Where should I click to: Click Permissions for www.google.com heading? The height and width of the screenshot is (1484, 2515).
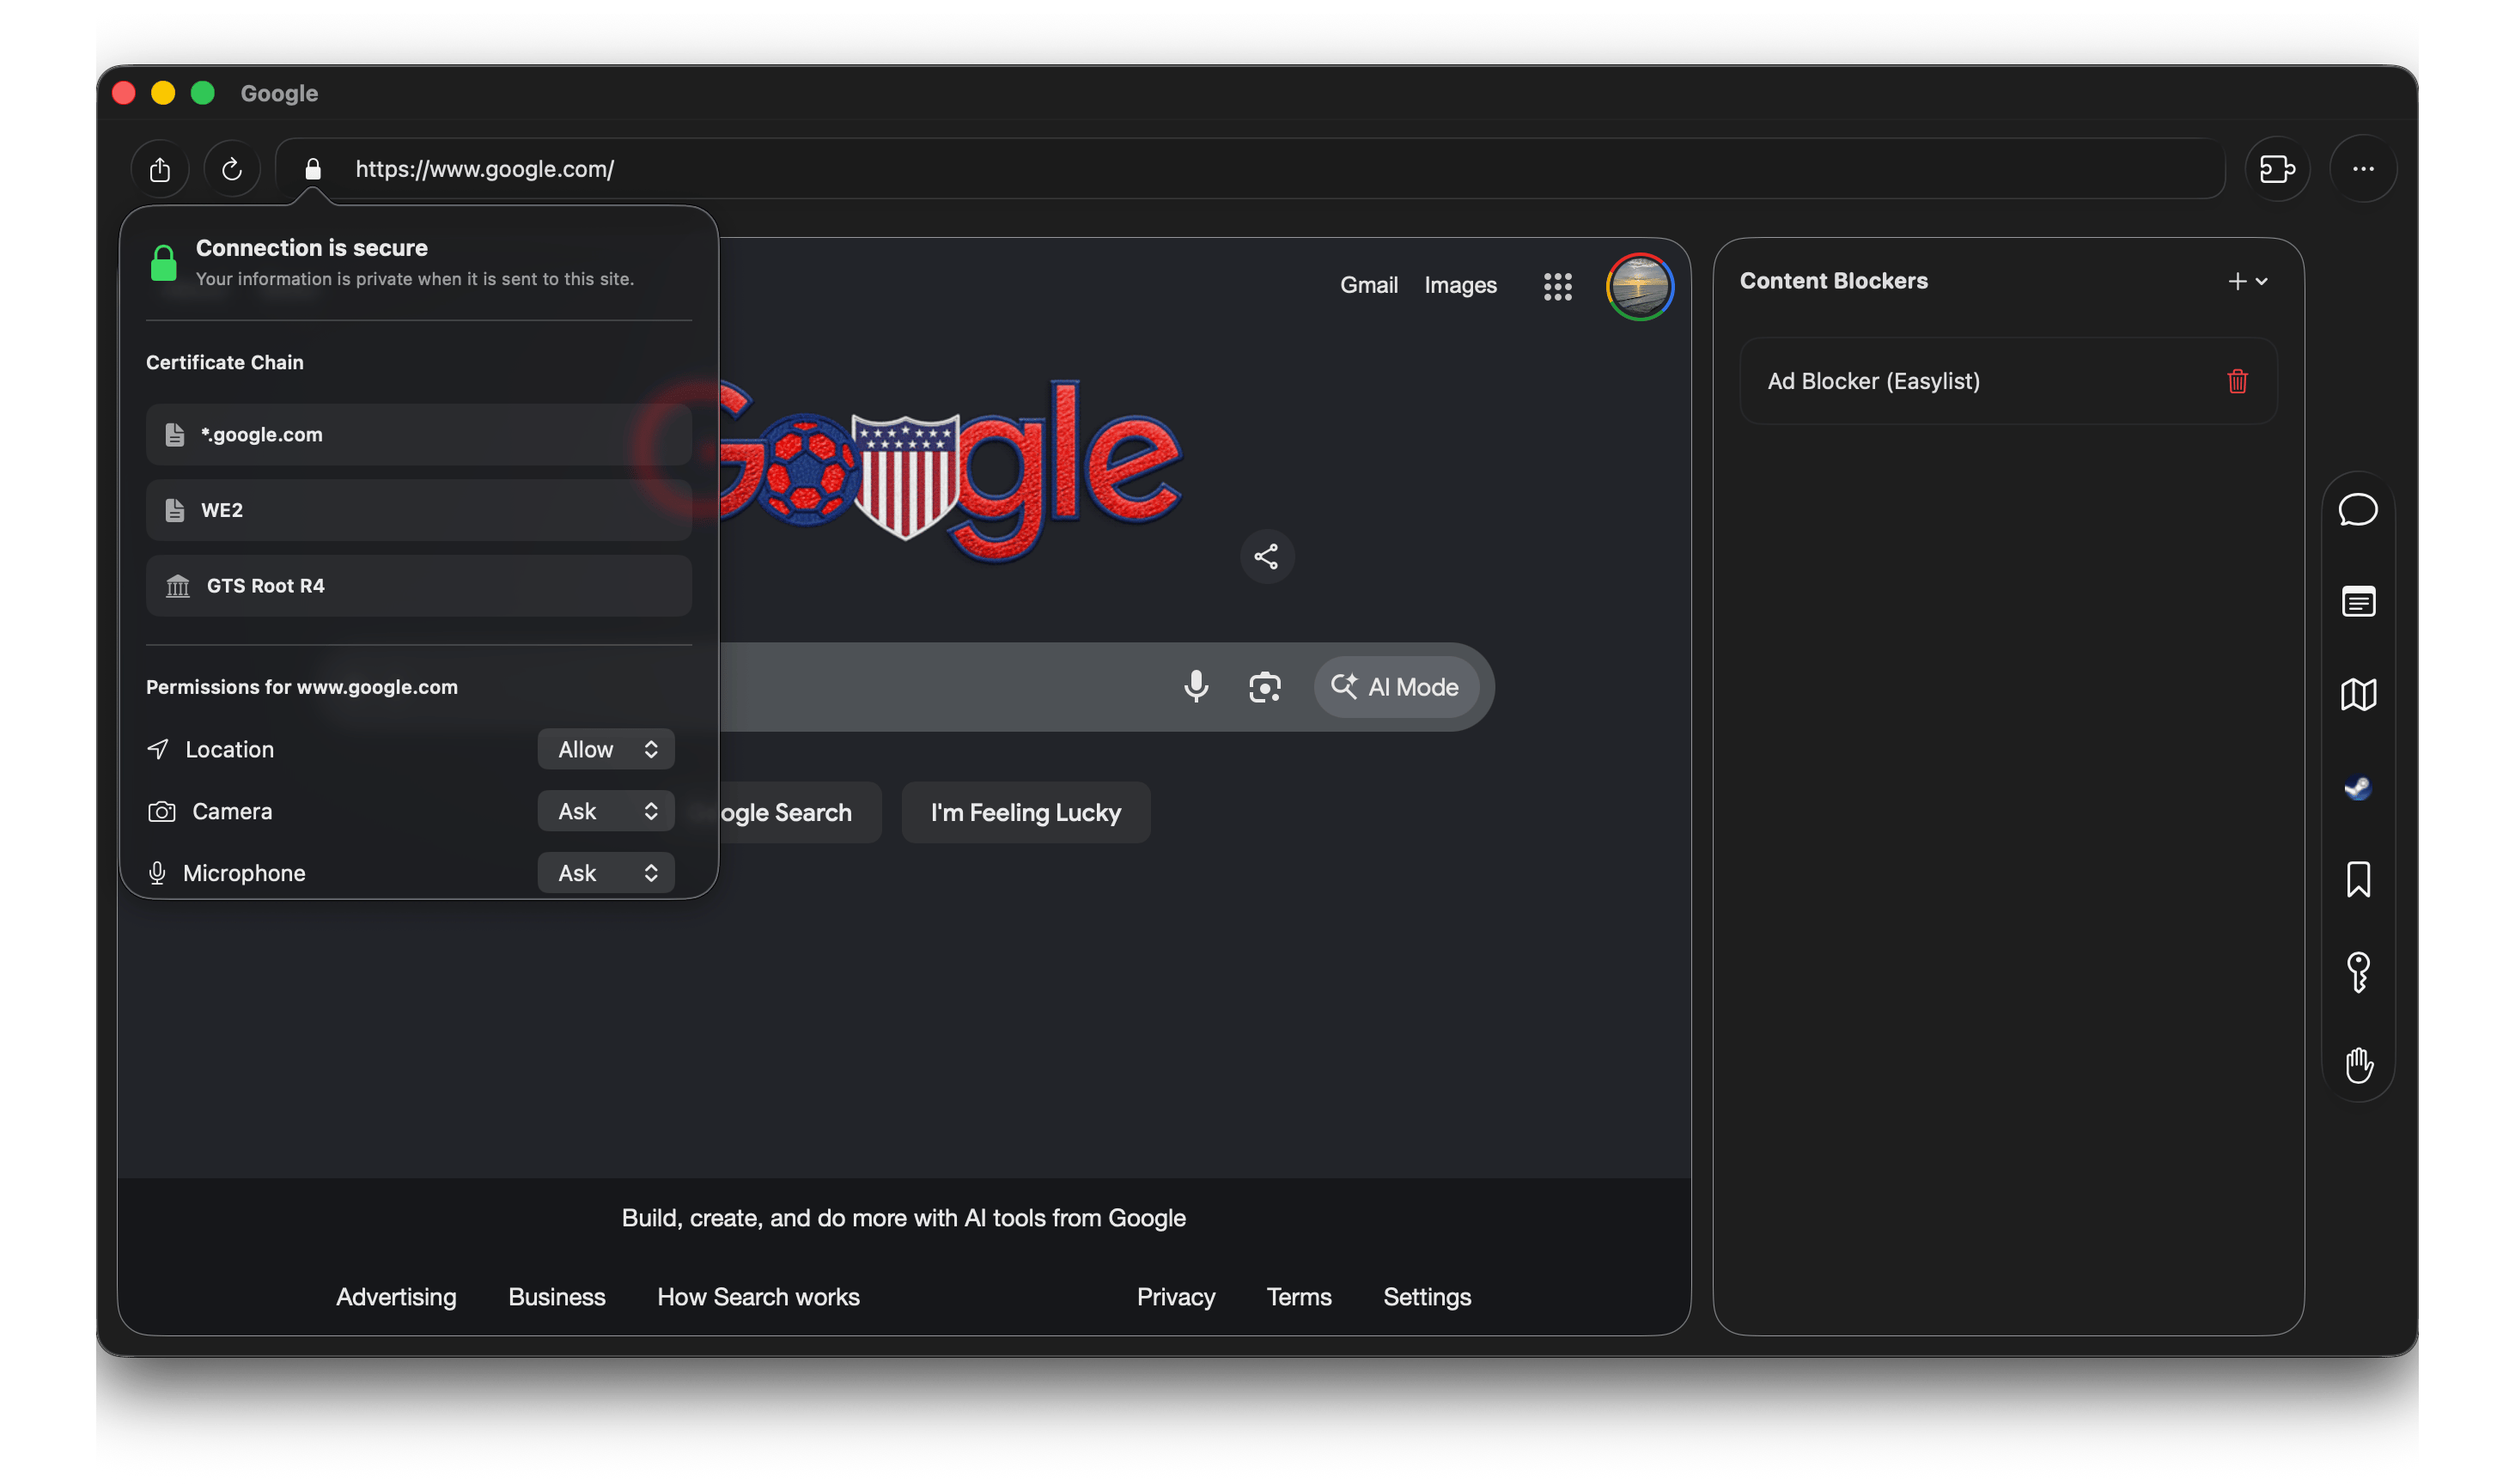[x=302, y=687]
